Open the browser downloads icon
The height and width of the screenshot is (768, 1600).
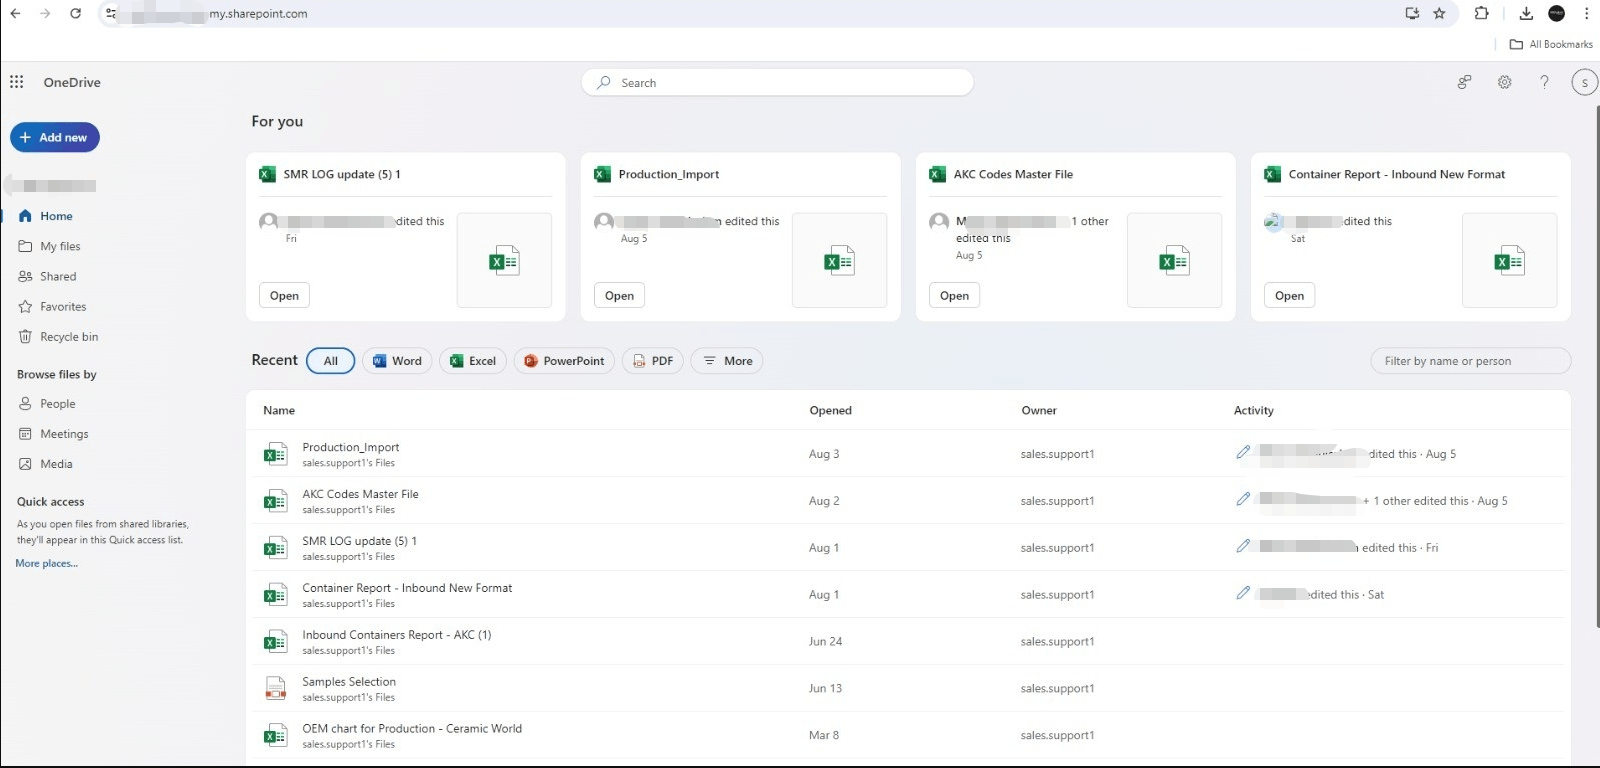1526,14
